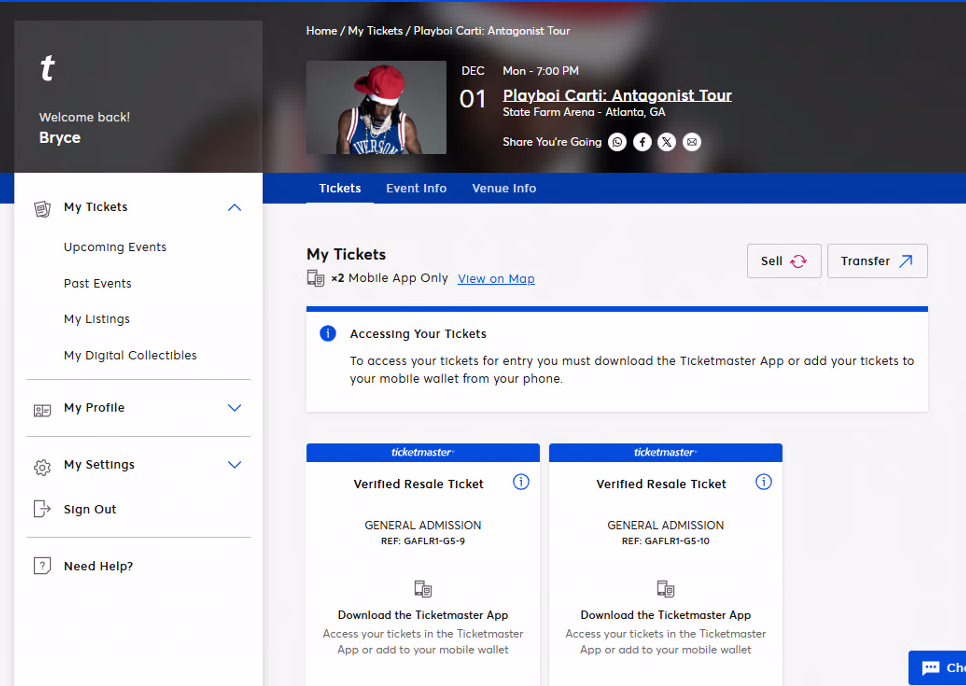Share event via X icon
966x686 pixels.
click(667, 142)
